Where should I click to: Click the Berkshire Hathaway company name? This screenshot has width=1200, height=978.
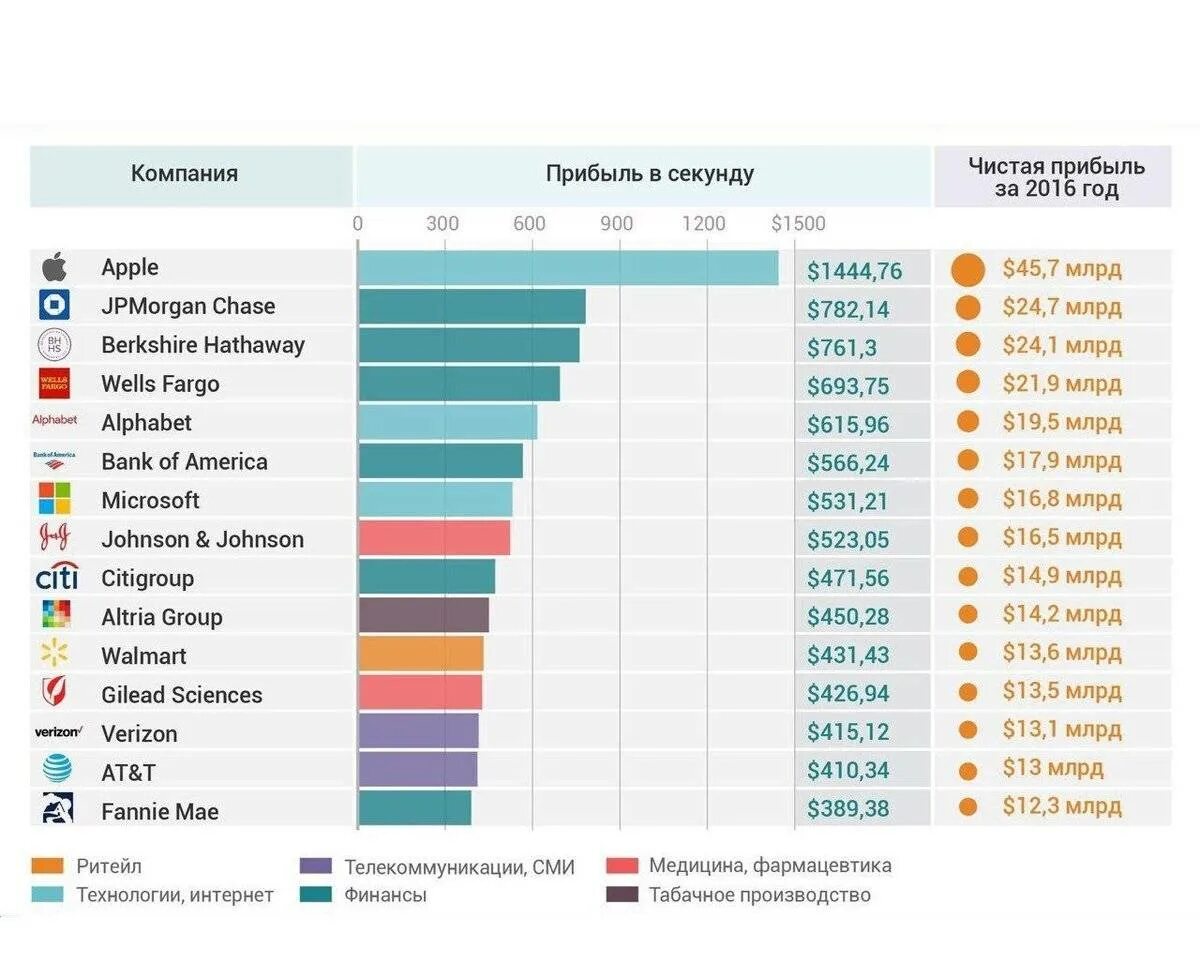coord(203,345)
